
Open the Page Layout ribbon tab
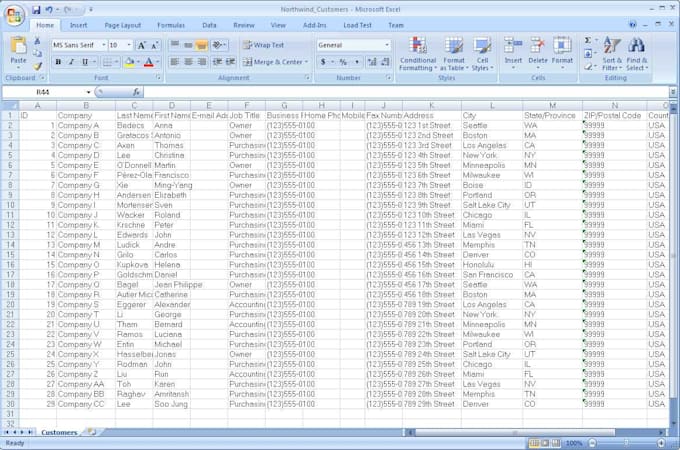(x=123, y=25)
